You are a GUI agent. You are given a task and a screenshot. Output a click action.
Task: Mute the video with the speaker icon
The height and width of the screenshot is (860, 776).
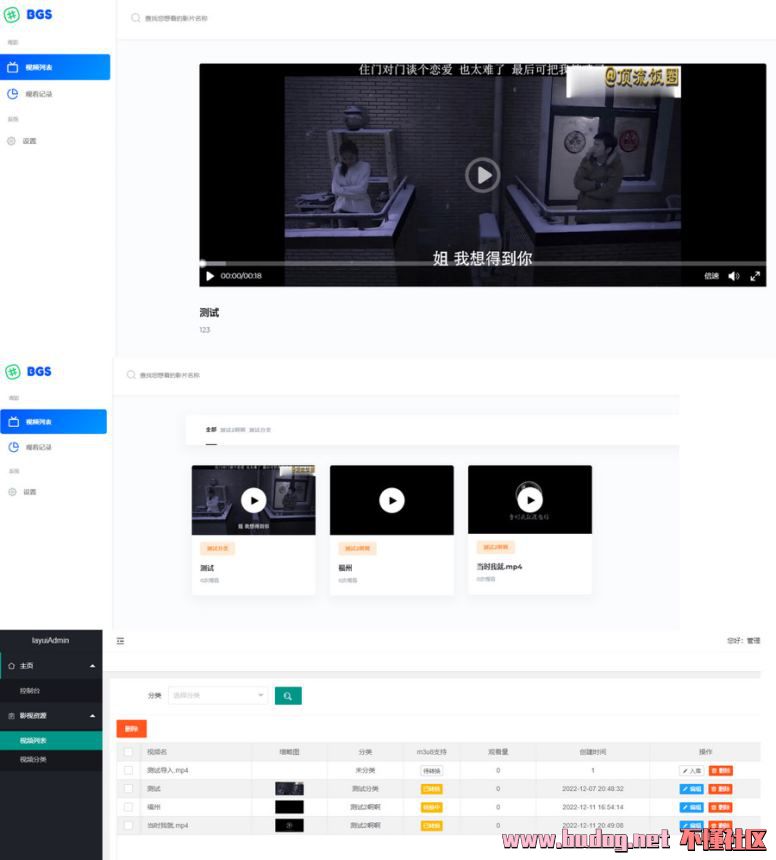point(734,276)
